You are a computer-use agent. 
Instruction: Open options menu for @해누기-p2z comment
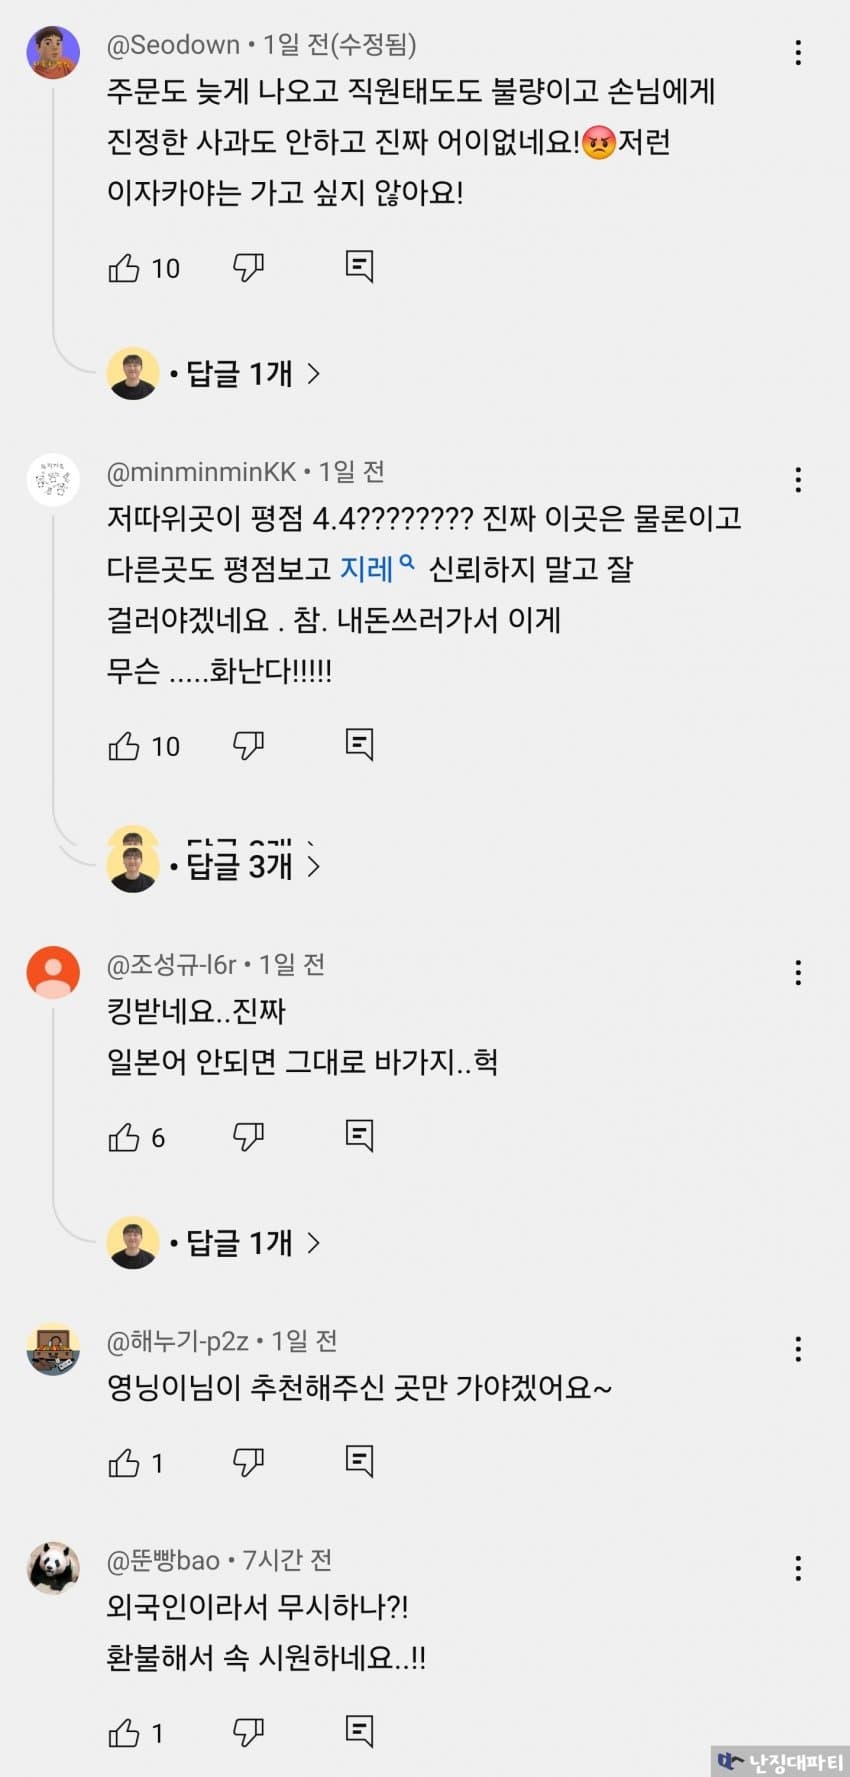coord(798,1350)
